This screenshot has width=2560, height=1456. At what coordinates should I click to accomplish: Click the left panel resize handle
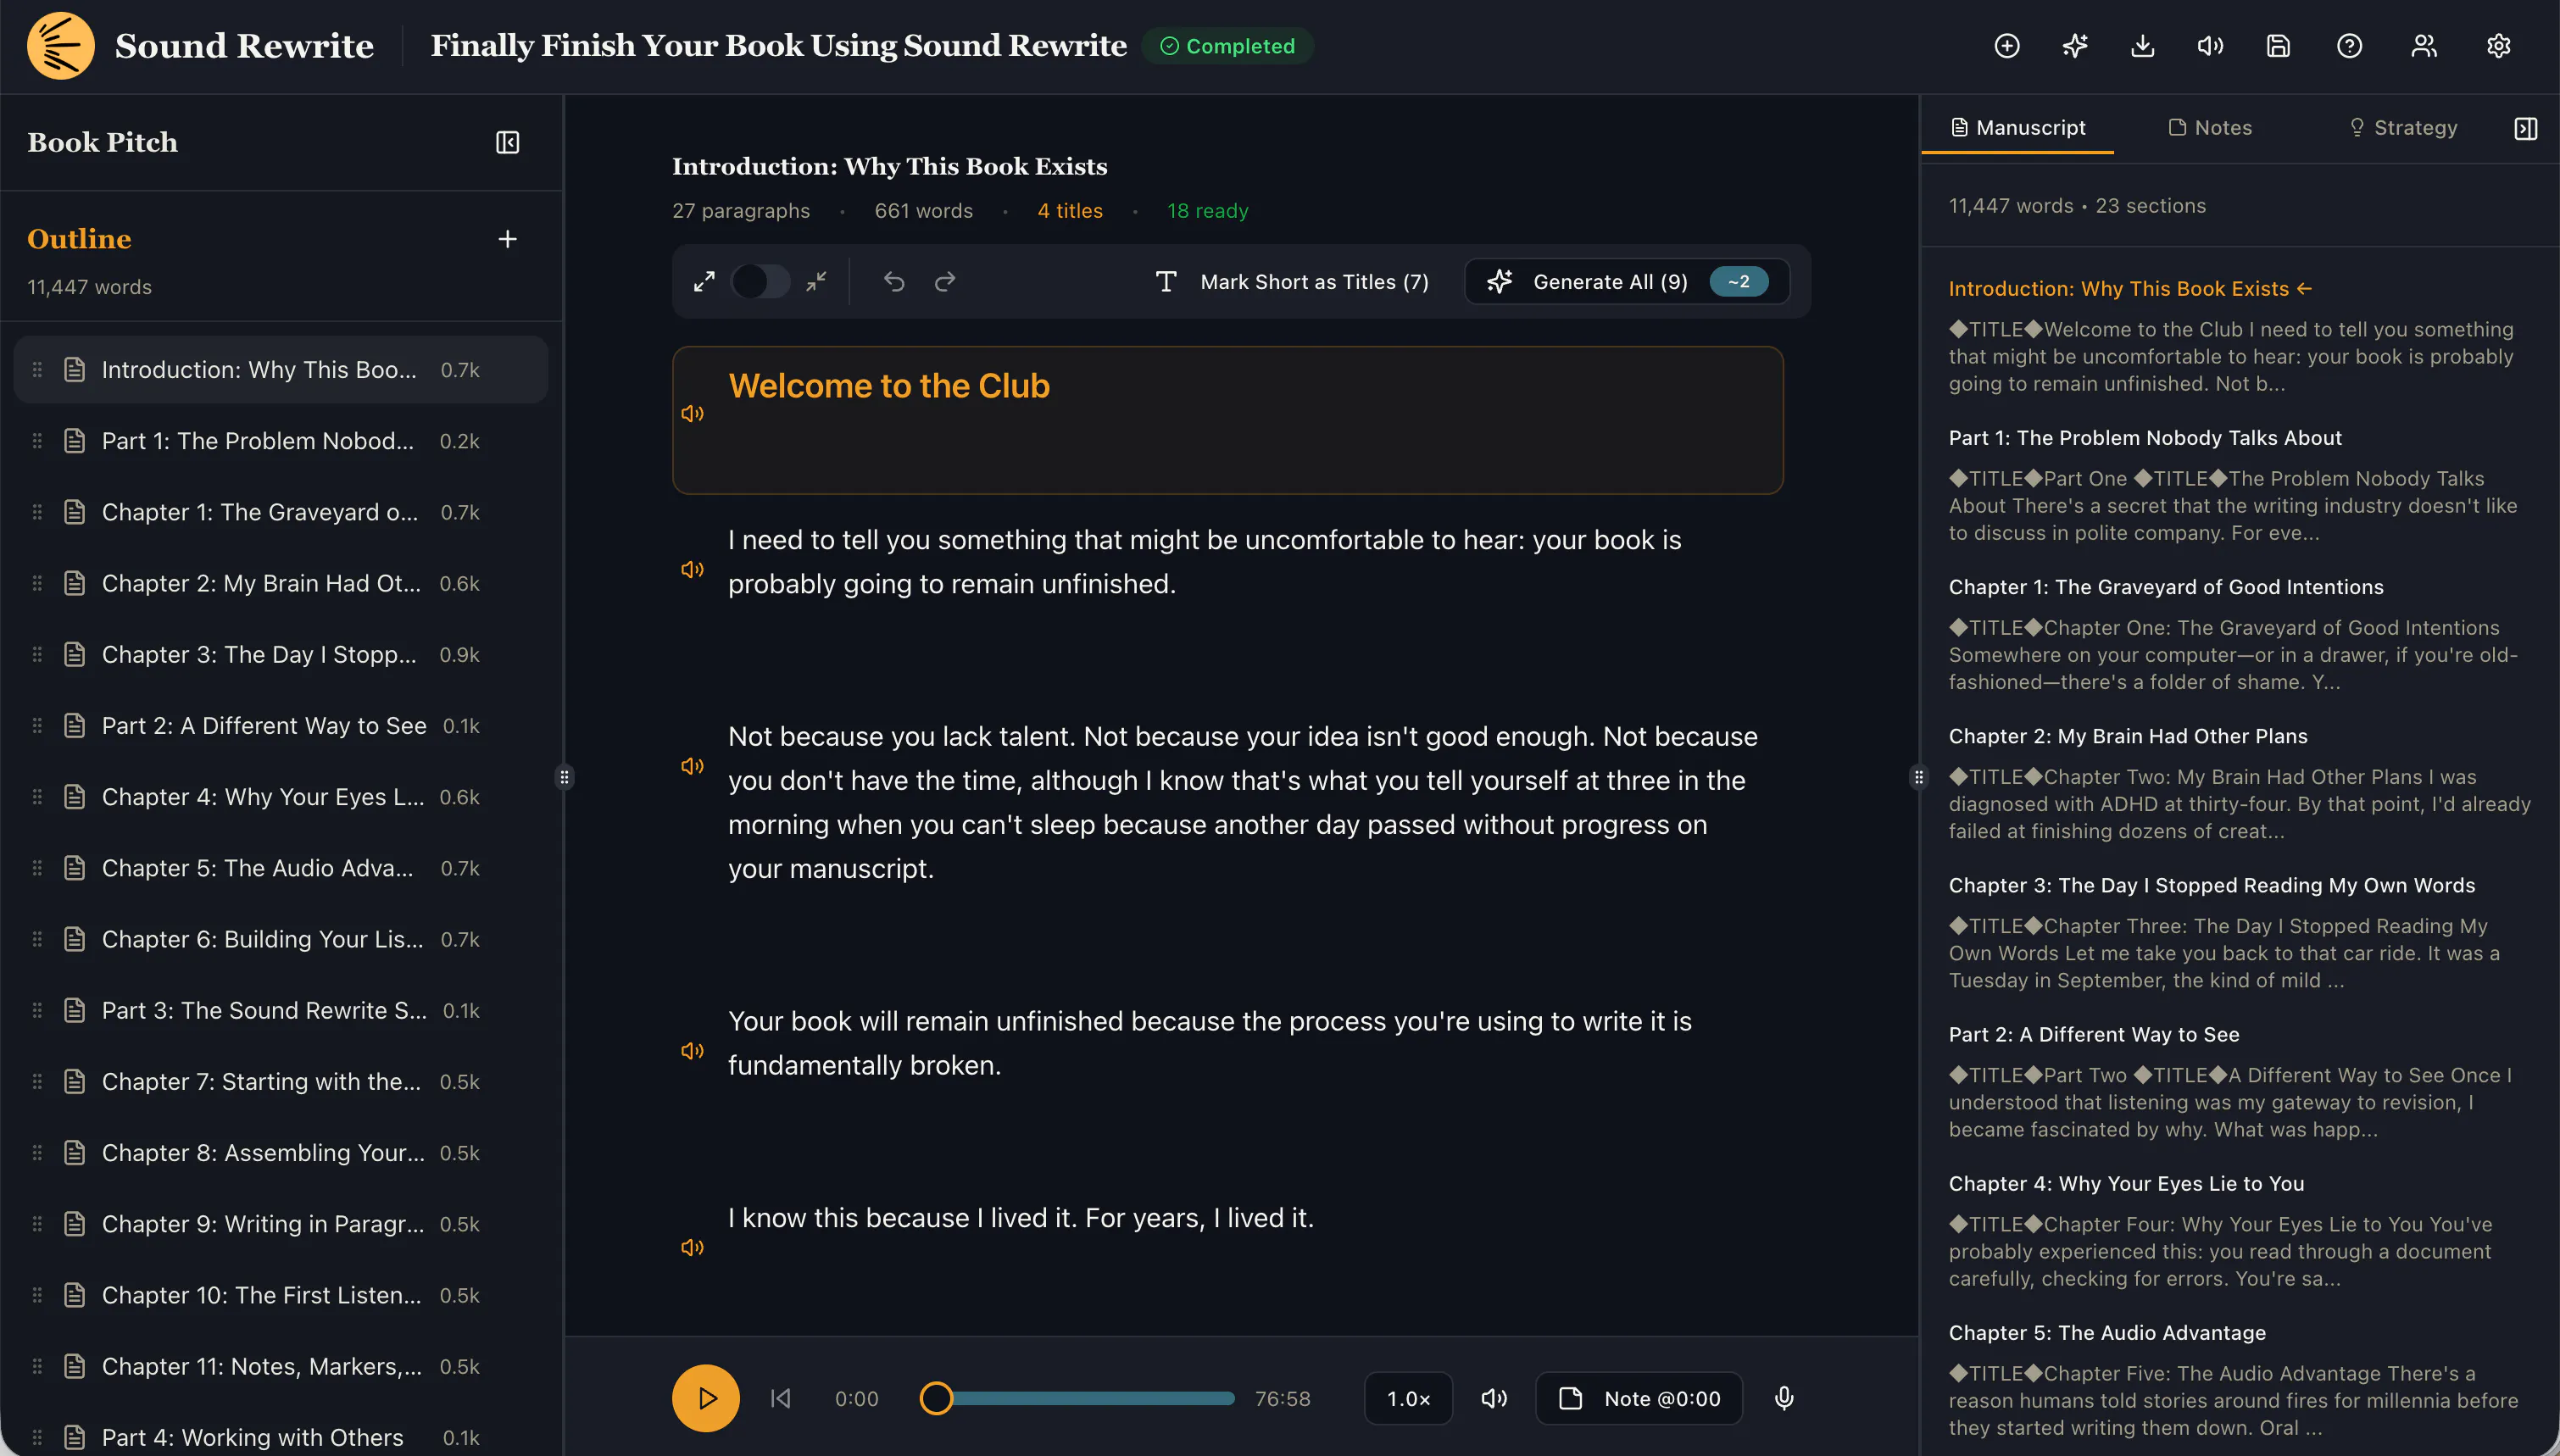coord(564,777)
